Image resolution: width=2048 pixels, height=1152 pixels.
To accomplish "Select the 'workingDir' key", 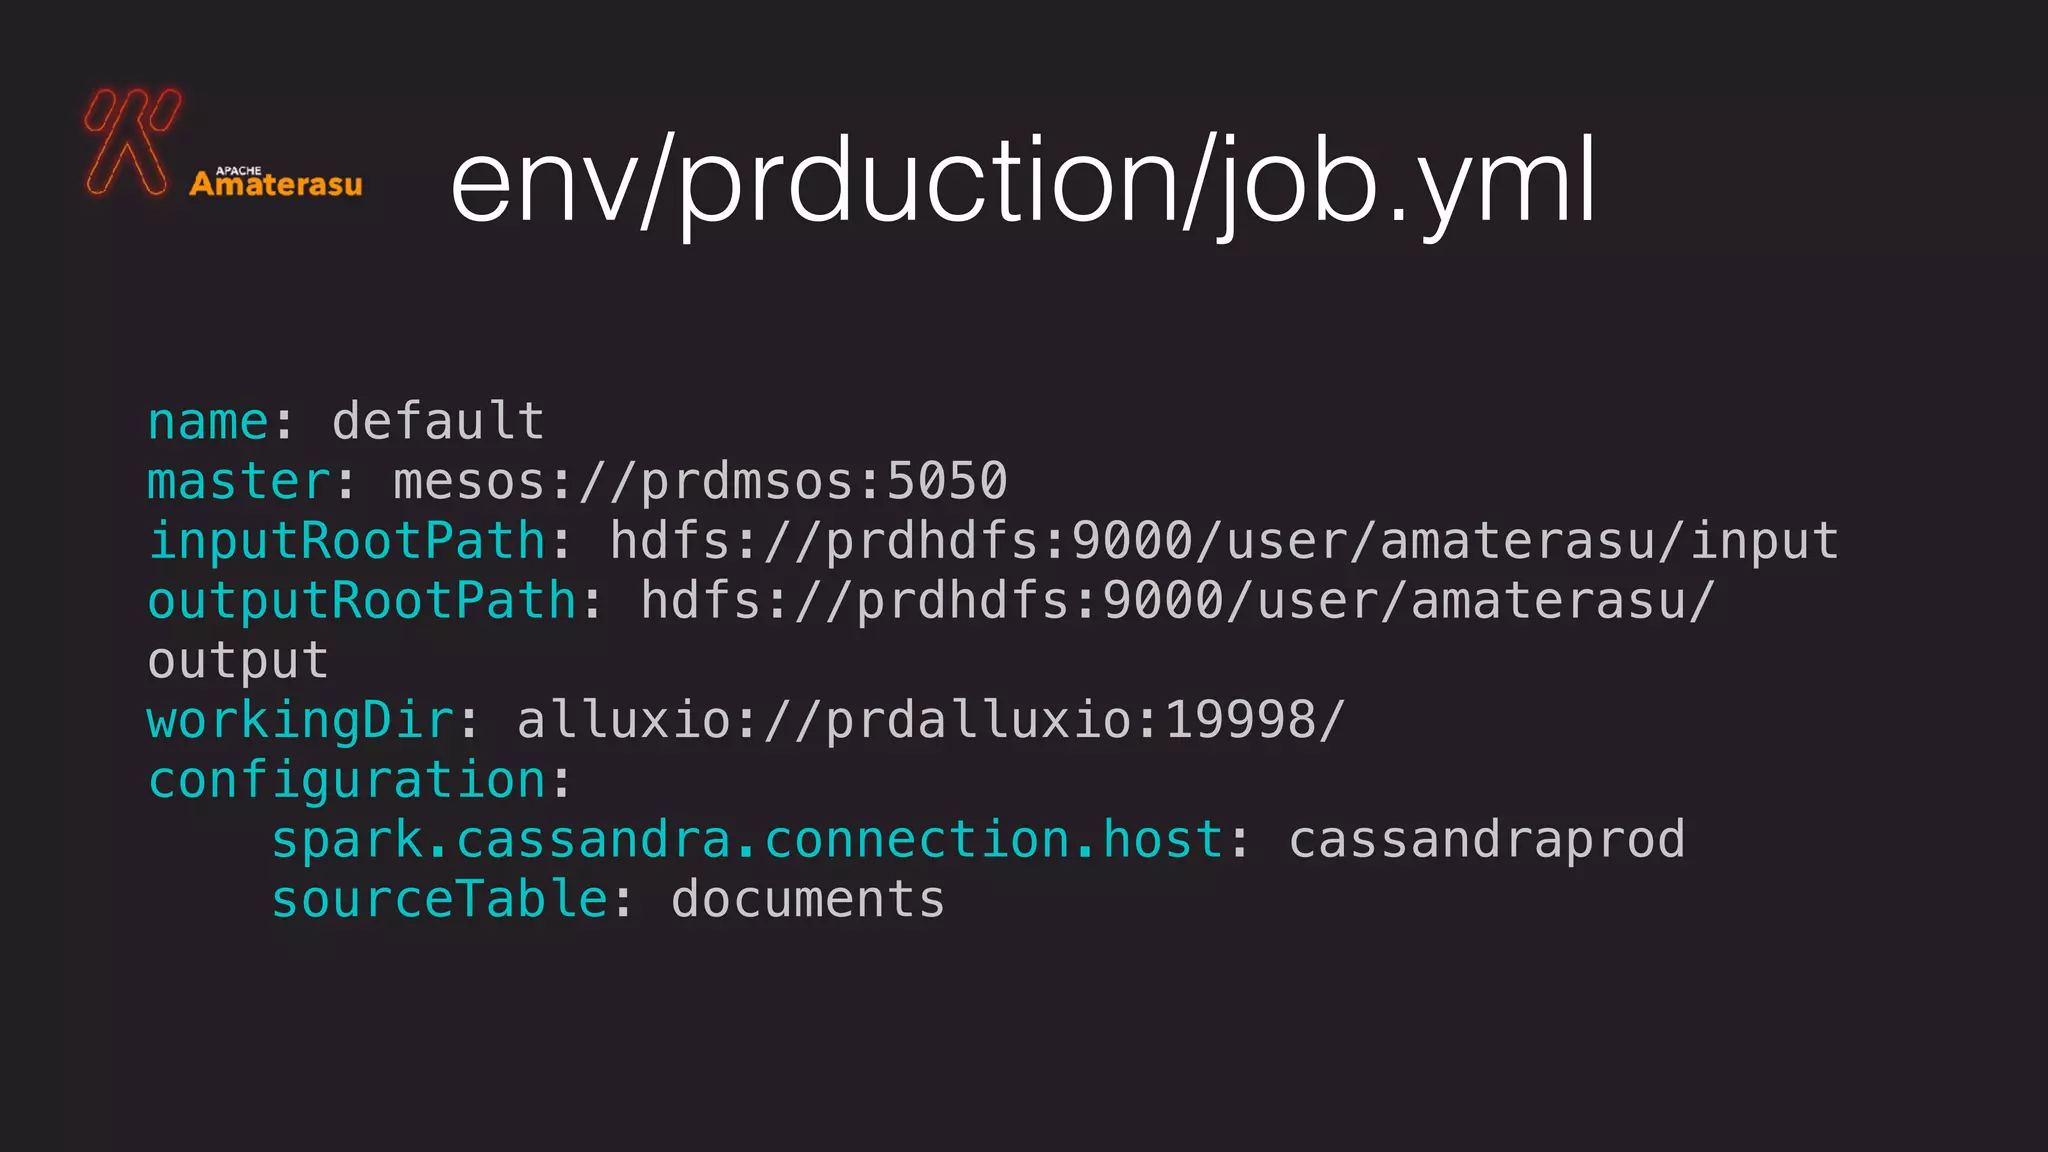I will 301,721.
